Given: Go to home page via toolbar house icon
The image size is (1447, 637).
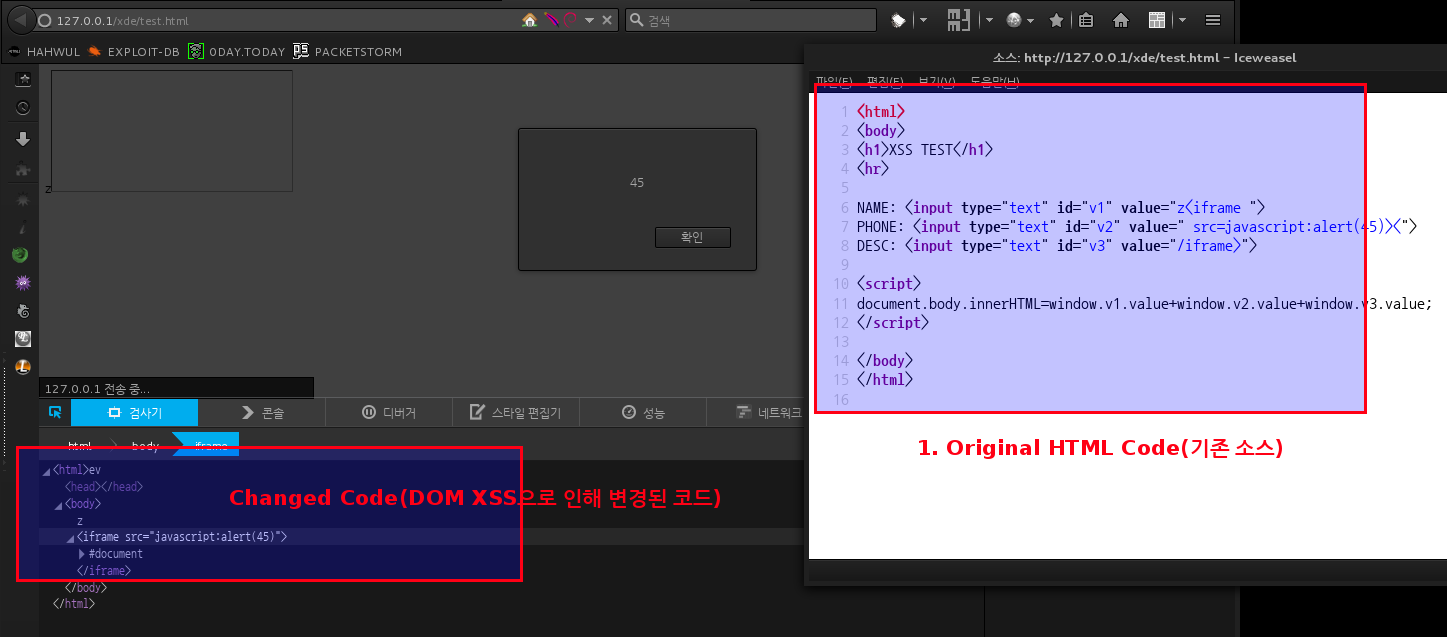Looking at the screenshot, I should pyautogui.click(x=1121, y=20).
